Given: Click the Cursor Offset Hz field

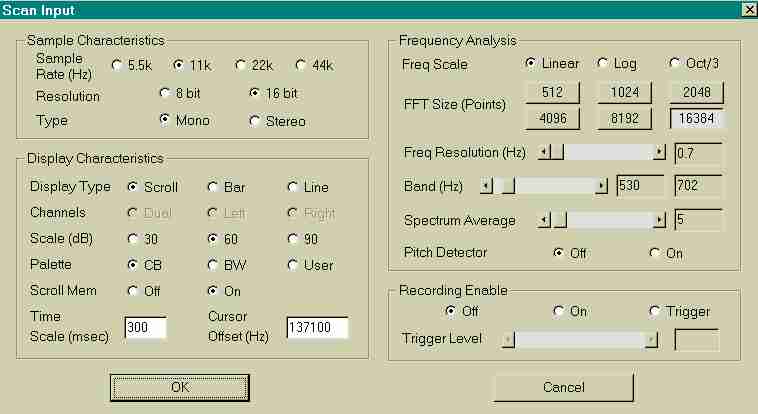Looking at the screenshot, I should [317, 328].
